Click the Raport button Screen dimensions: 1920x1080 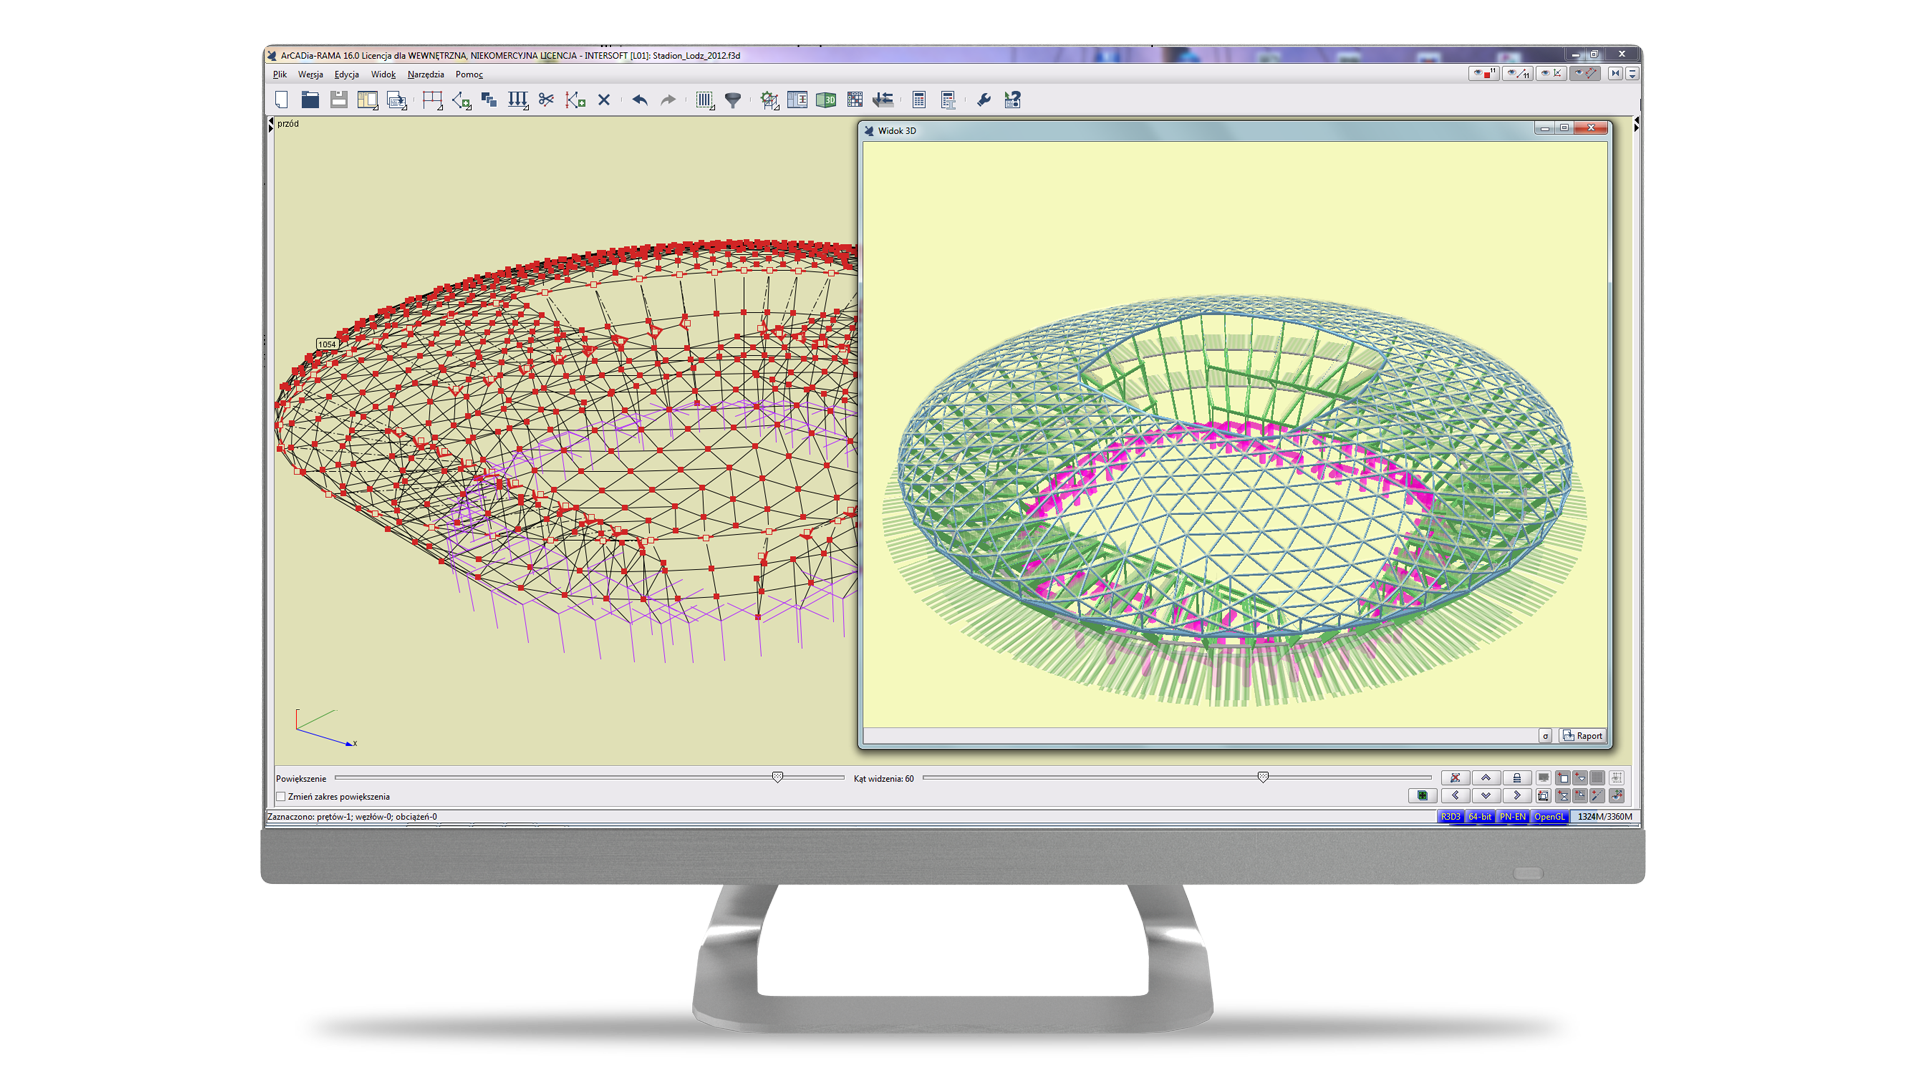(1583, 736)
